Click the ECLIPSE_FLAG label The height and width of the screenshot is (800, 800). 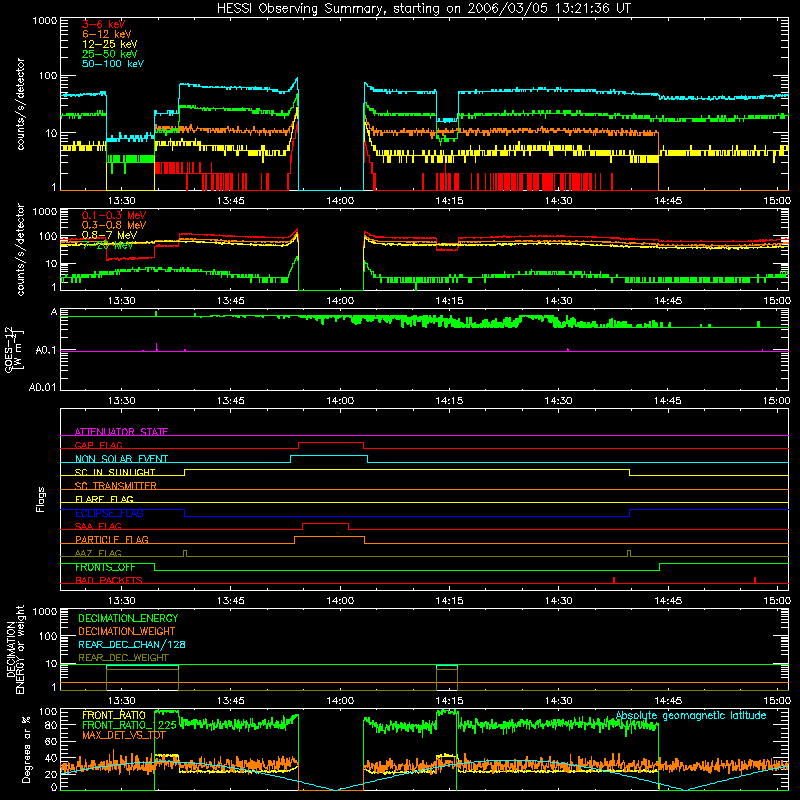pos(109,513)
